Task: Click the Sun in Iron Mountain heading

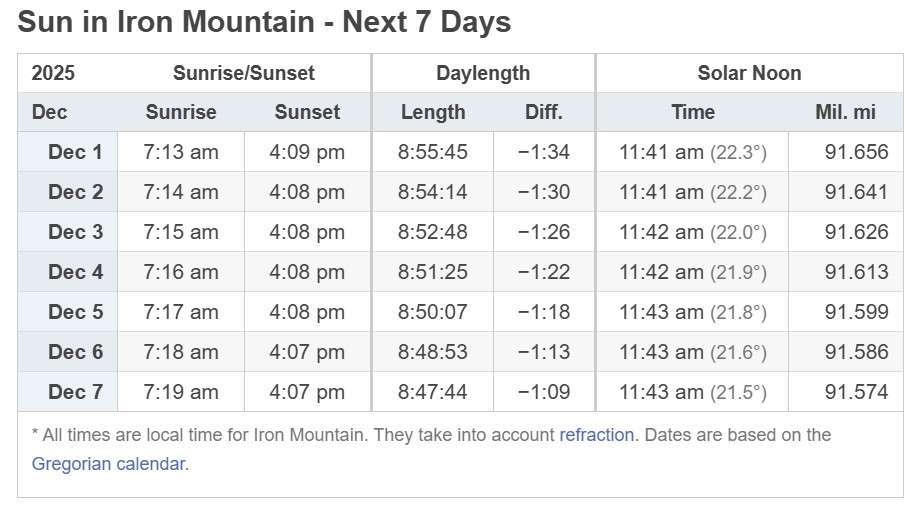Action: click(264, 22)
